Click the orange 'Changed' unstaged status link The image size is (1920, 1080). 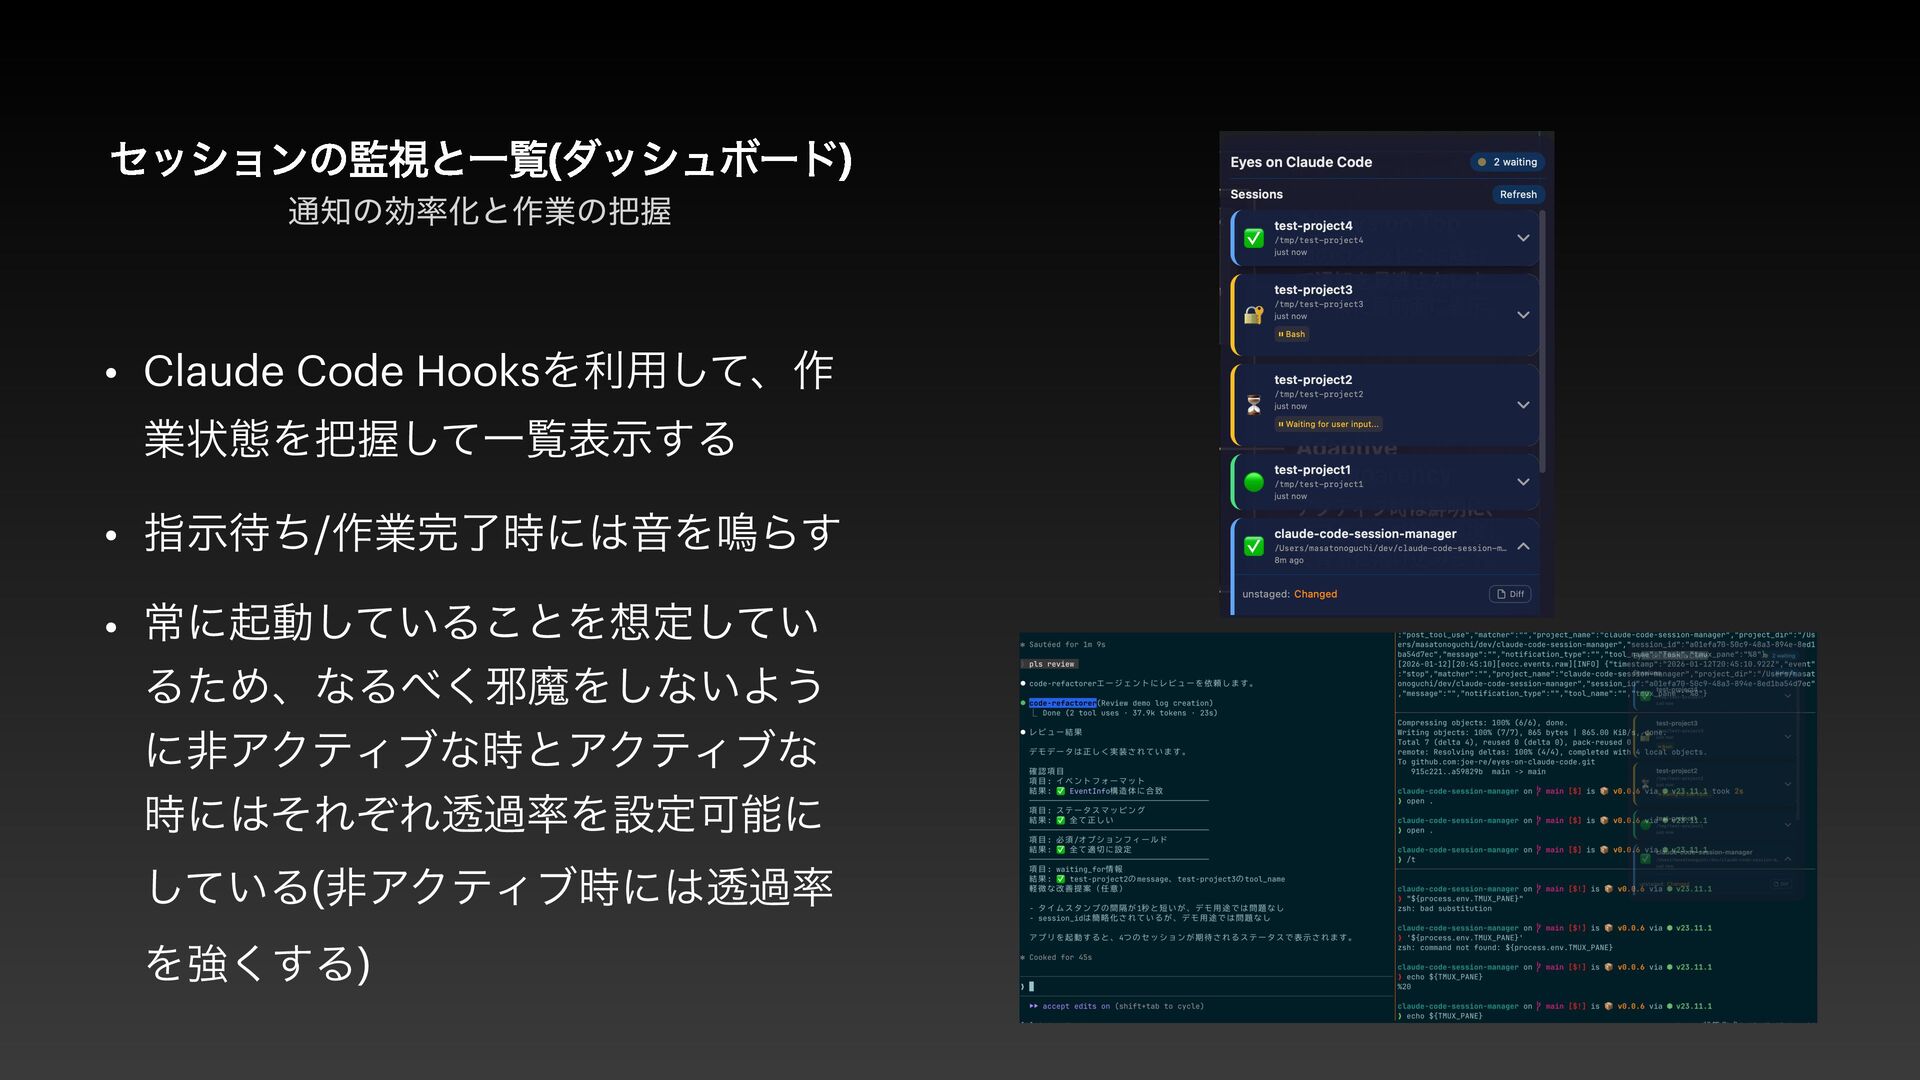[x=1315, y=594]
